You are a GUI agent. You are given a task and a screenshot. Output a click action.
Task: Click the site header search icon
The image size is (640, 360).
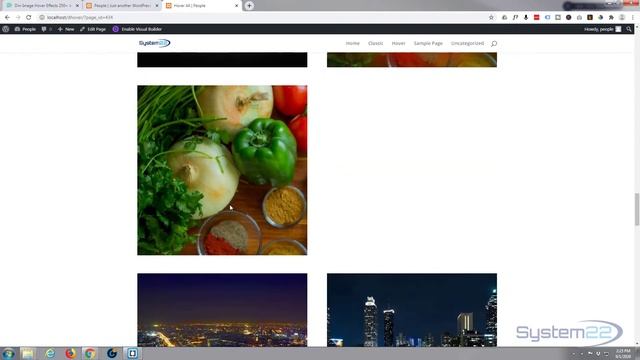(x=494, y=44)
